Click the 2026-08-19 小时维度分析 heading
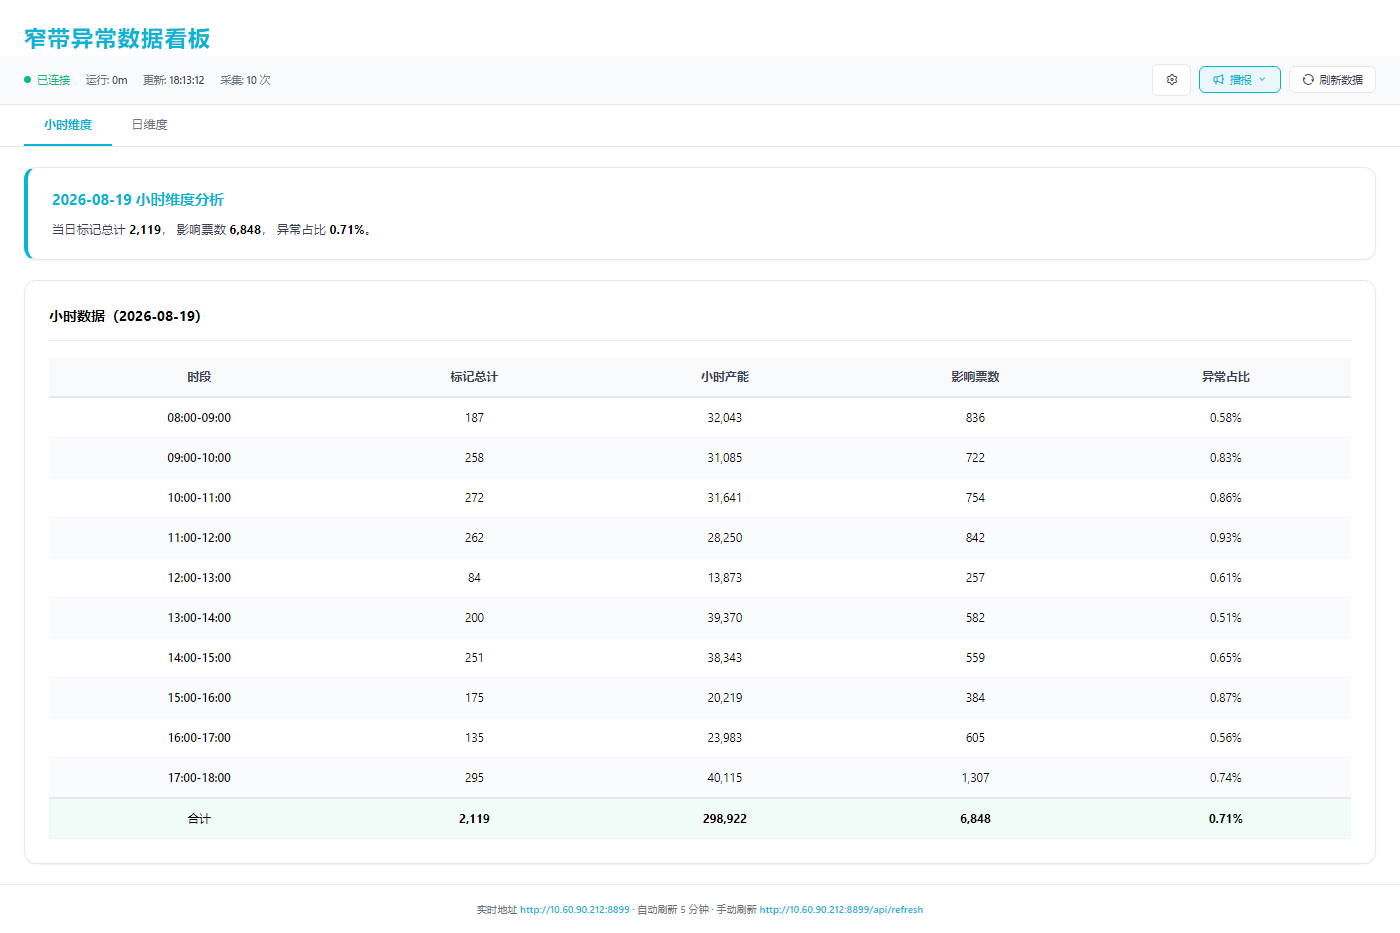The image size is (1400, 933). [x=138, y=200]
